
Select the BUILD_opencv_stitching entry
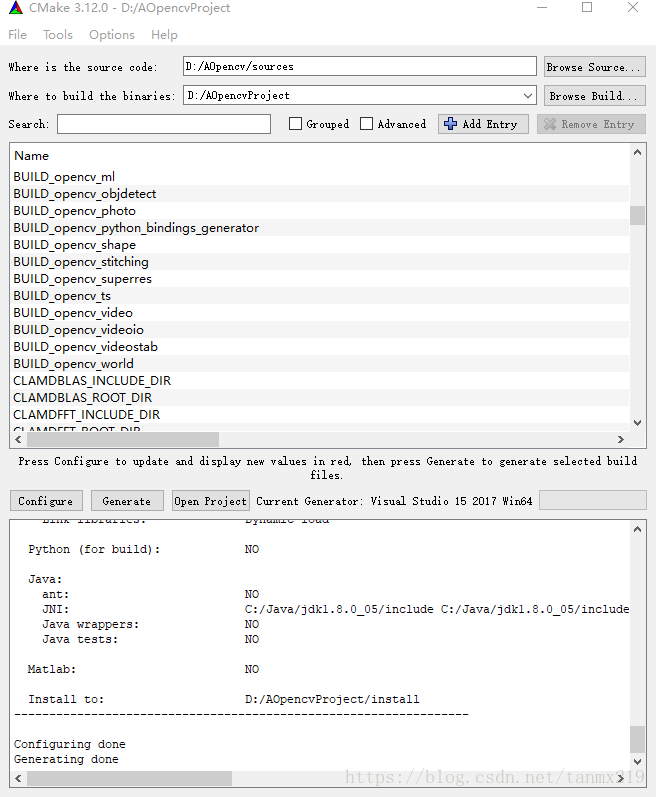pos(320,262)
